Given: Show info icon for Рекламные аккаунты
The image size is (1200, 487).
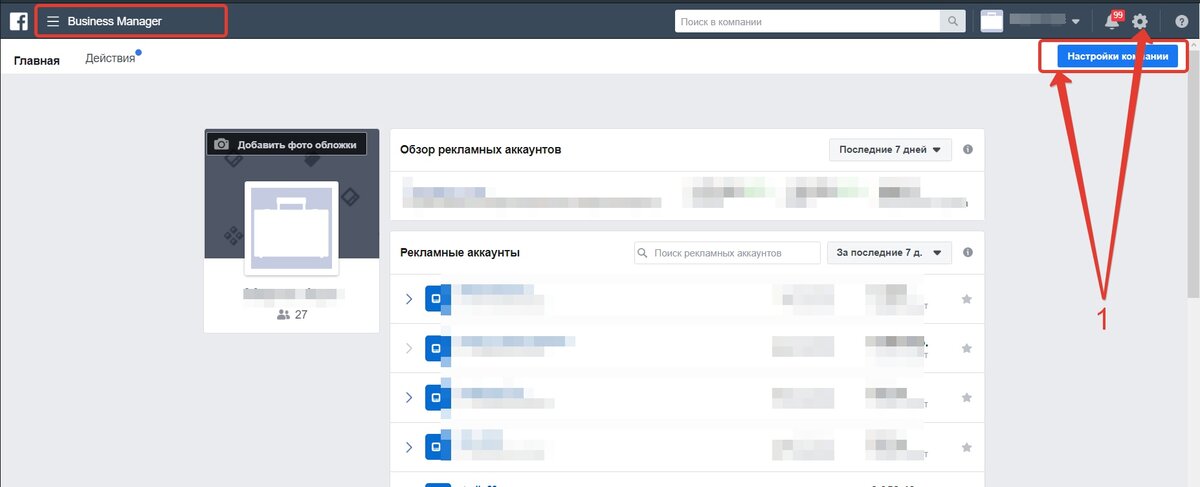Looking at the screenshot, I should (x=968, y=253).
